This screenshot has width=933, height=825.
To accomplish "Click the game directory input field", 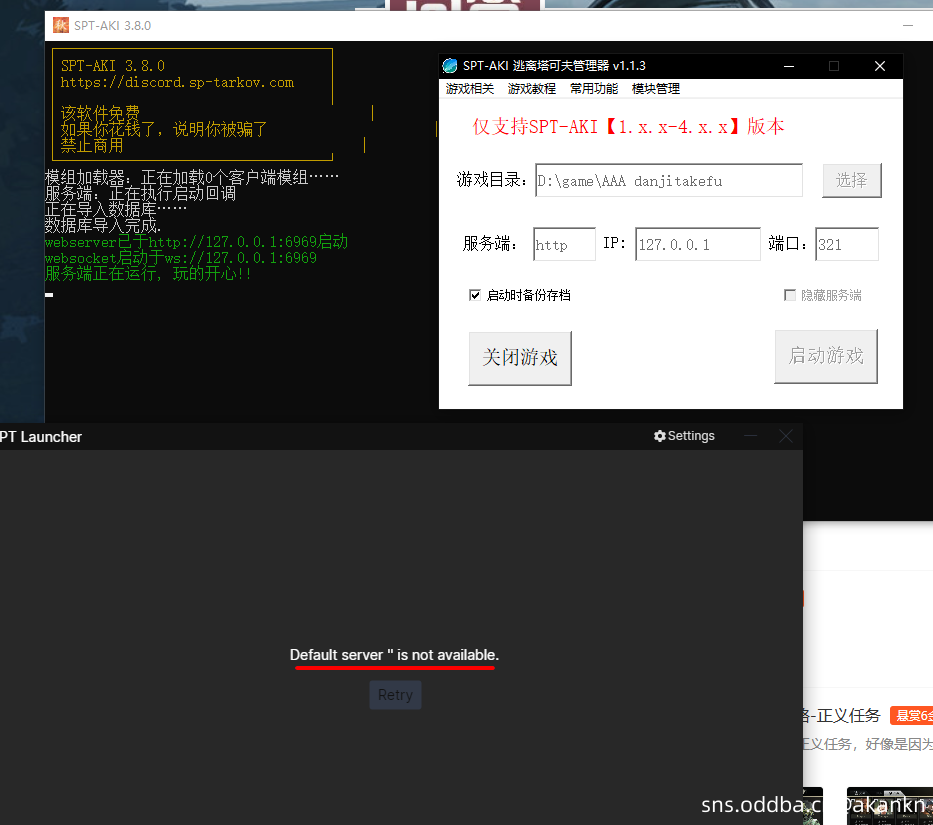I will pos(668,180).
